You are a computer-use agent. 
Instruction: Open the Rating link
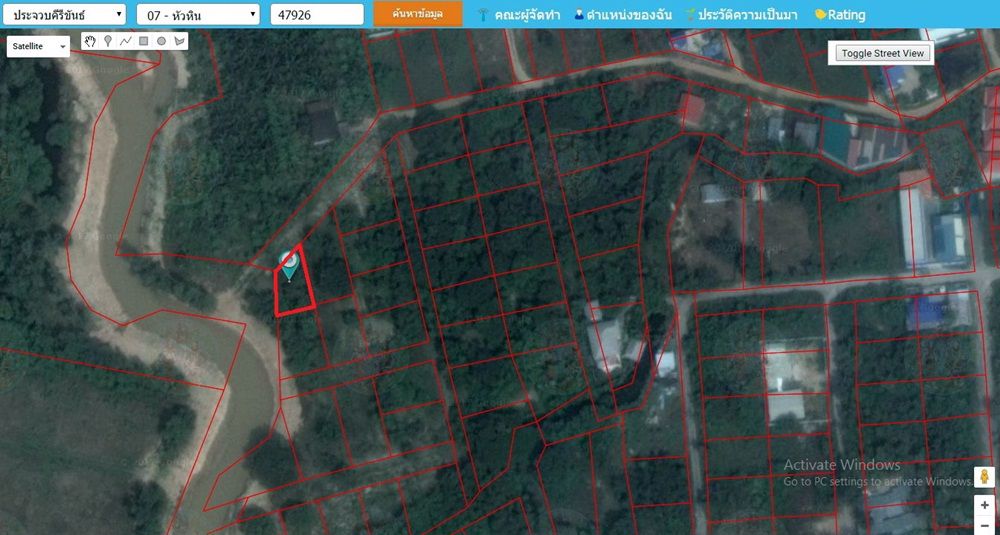pos(840,15)
